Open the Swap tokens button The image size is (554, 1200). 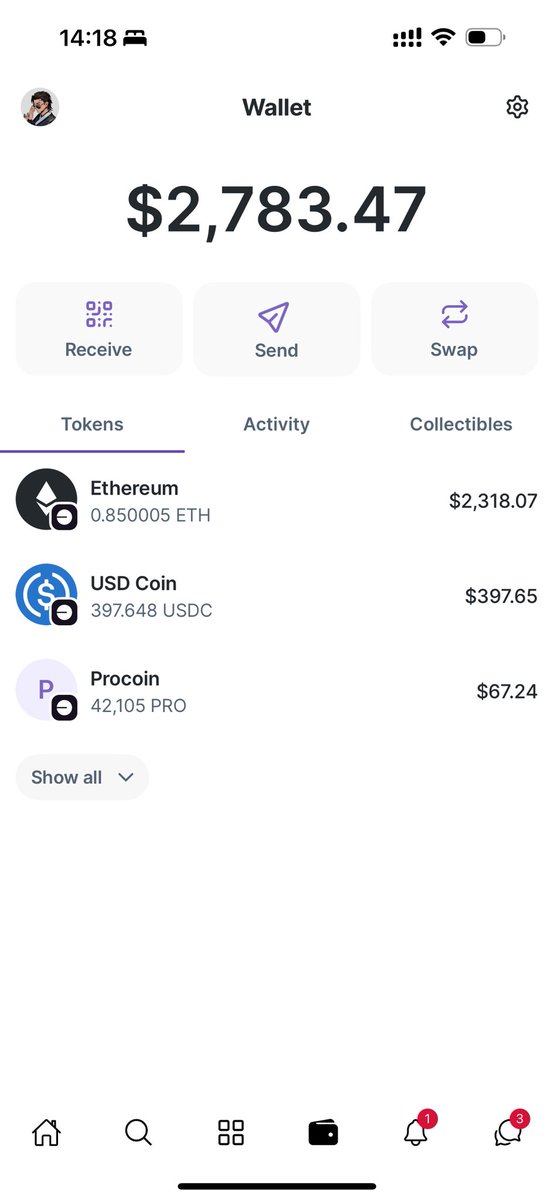454,329
